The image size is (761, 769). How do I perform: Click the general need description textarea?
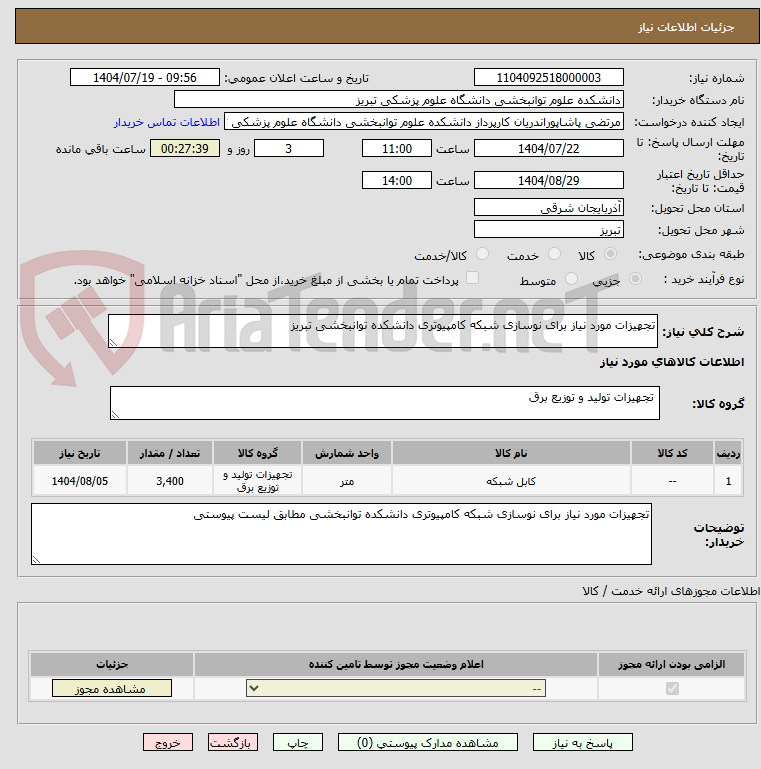click(382, 332)
